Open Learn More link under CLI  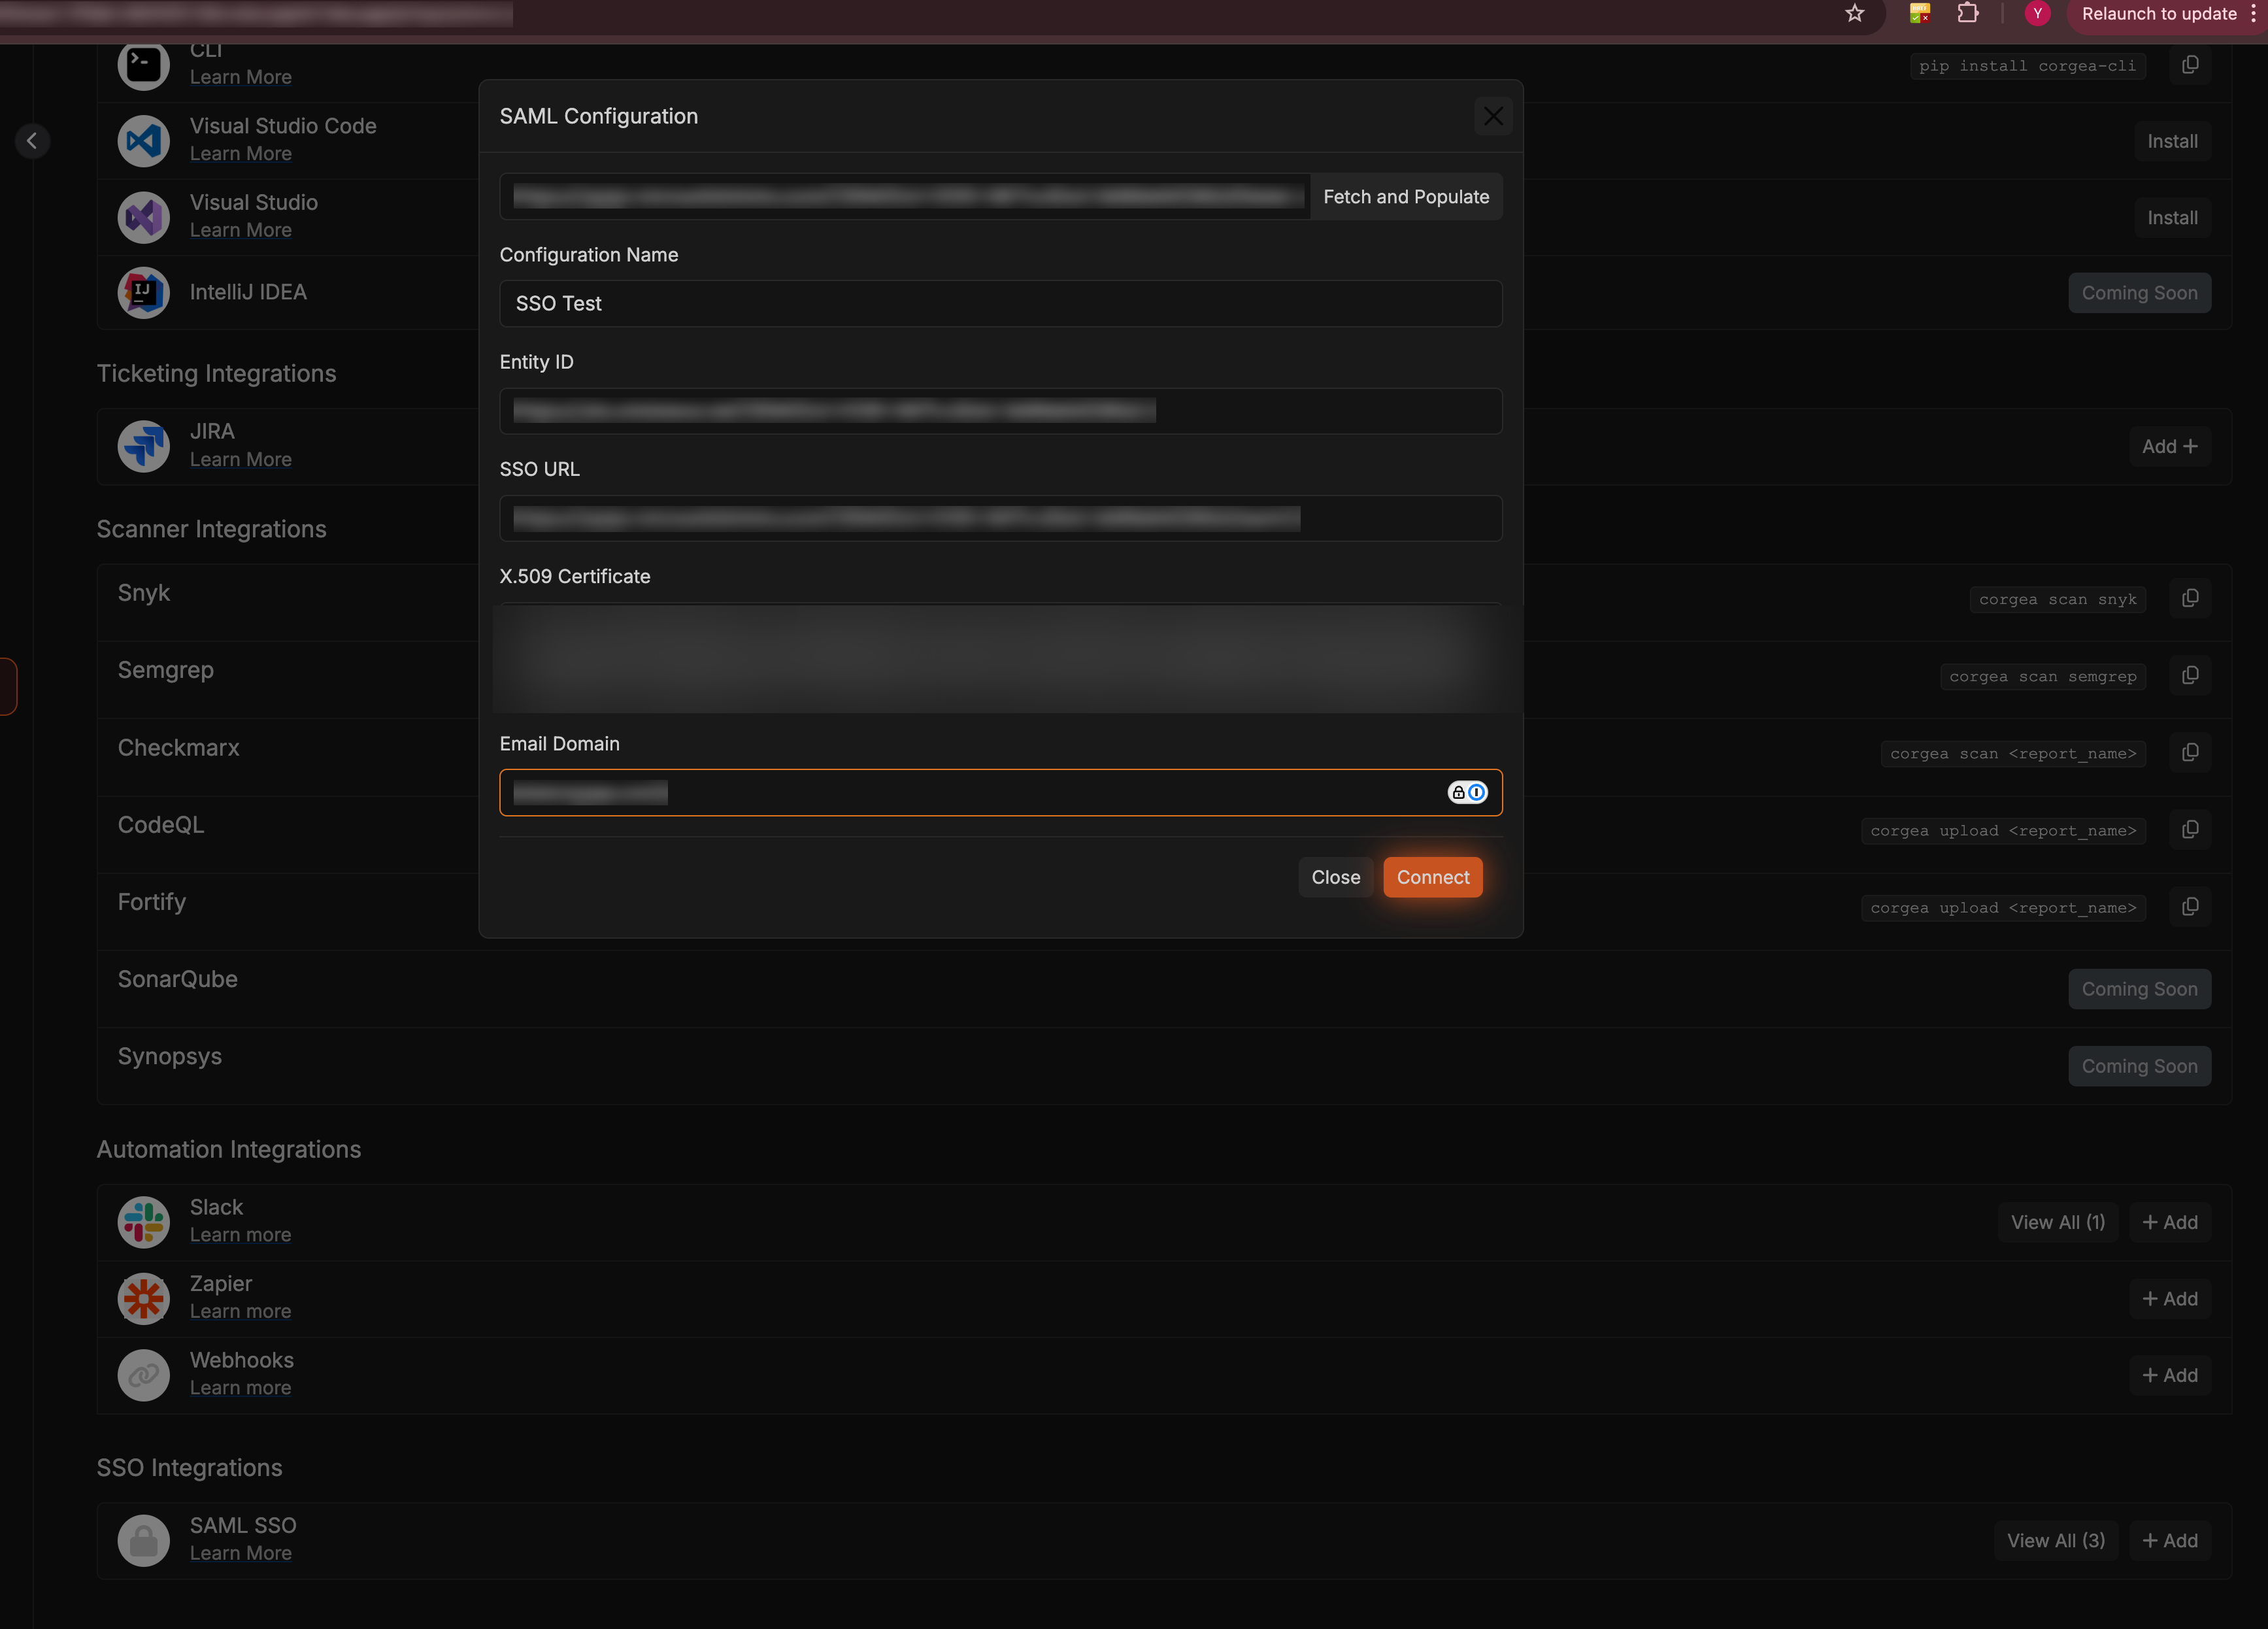coord(241,77)
